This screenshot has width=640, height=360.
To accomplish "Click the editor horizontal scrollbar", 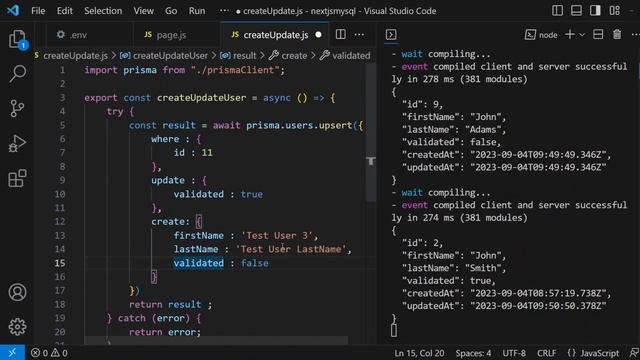I will coord(216,340).
